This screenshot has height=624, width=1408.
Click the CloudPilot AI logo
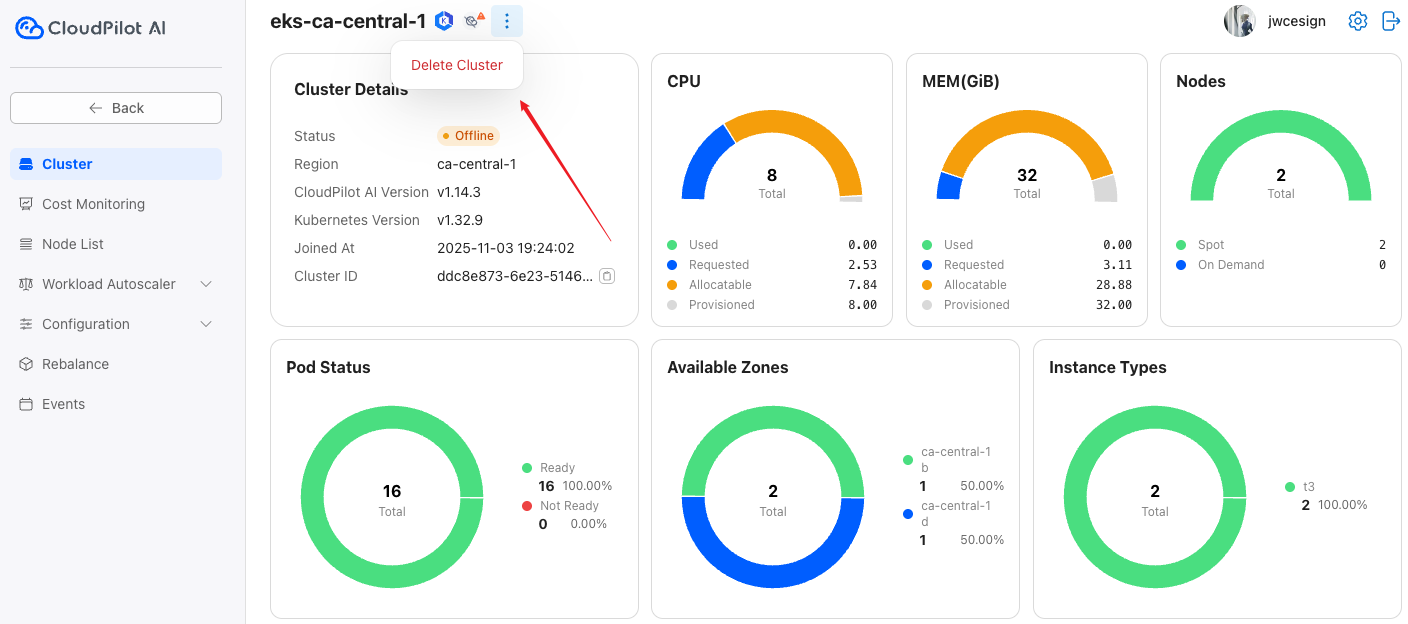pyautogui.click(x=90, y=28)
